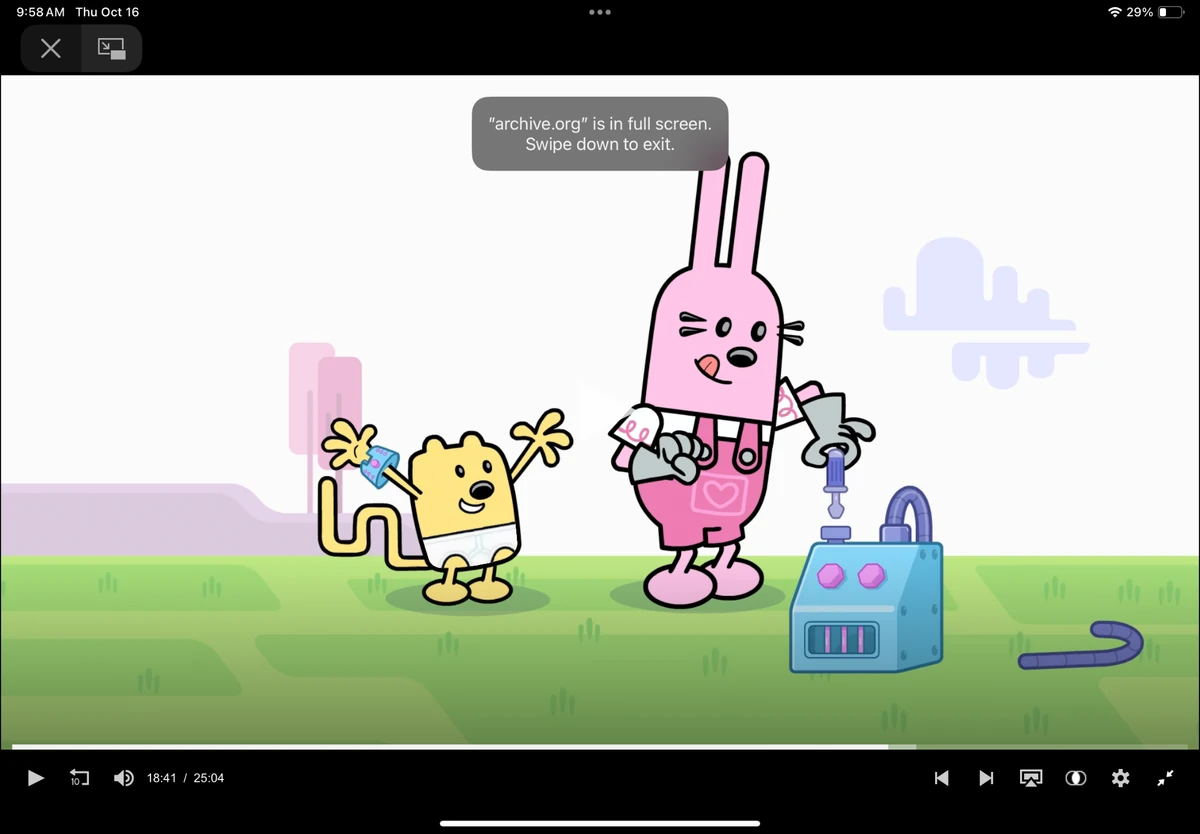Exit full screen mode
Image resolution: width=1200 pixels, height=834 pixels.
click(1165, 778)
